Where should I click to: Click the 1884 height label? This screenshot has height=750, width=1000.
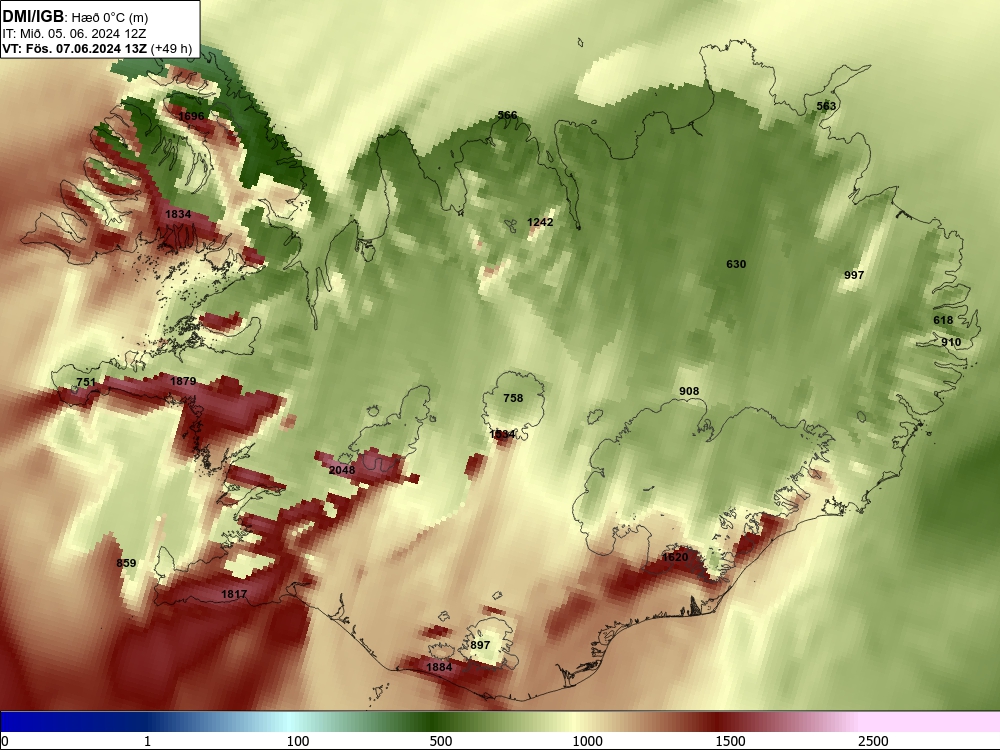pyautogui.click(x=439, y=667)
